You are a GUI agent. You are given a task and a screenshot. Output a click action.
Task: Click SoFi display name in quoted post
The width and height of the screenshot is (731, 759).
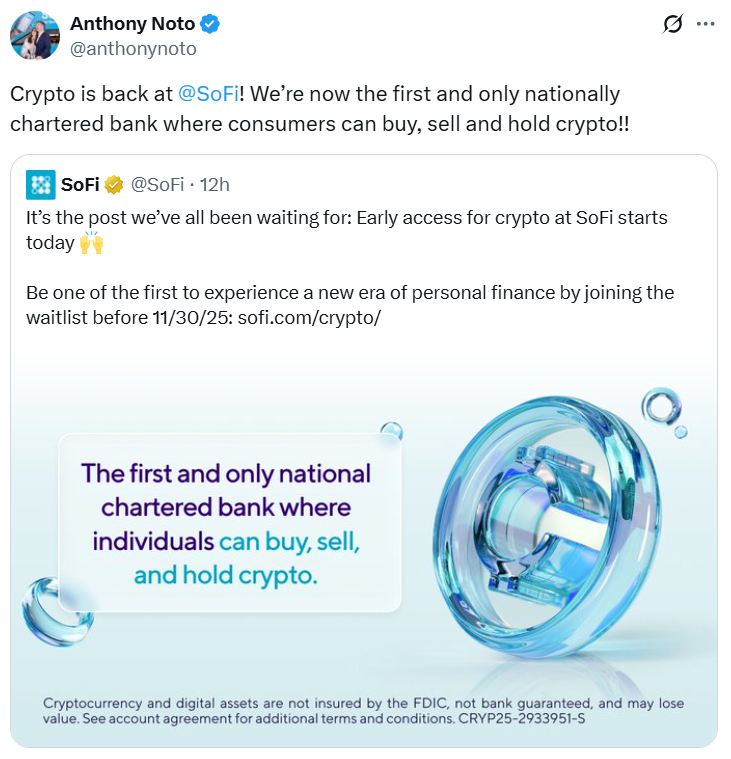tap(80, 184)
